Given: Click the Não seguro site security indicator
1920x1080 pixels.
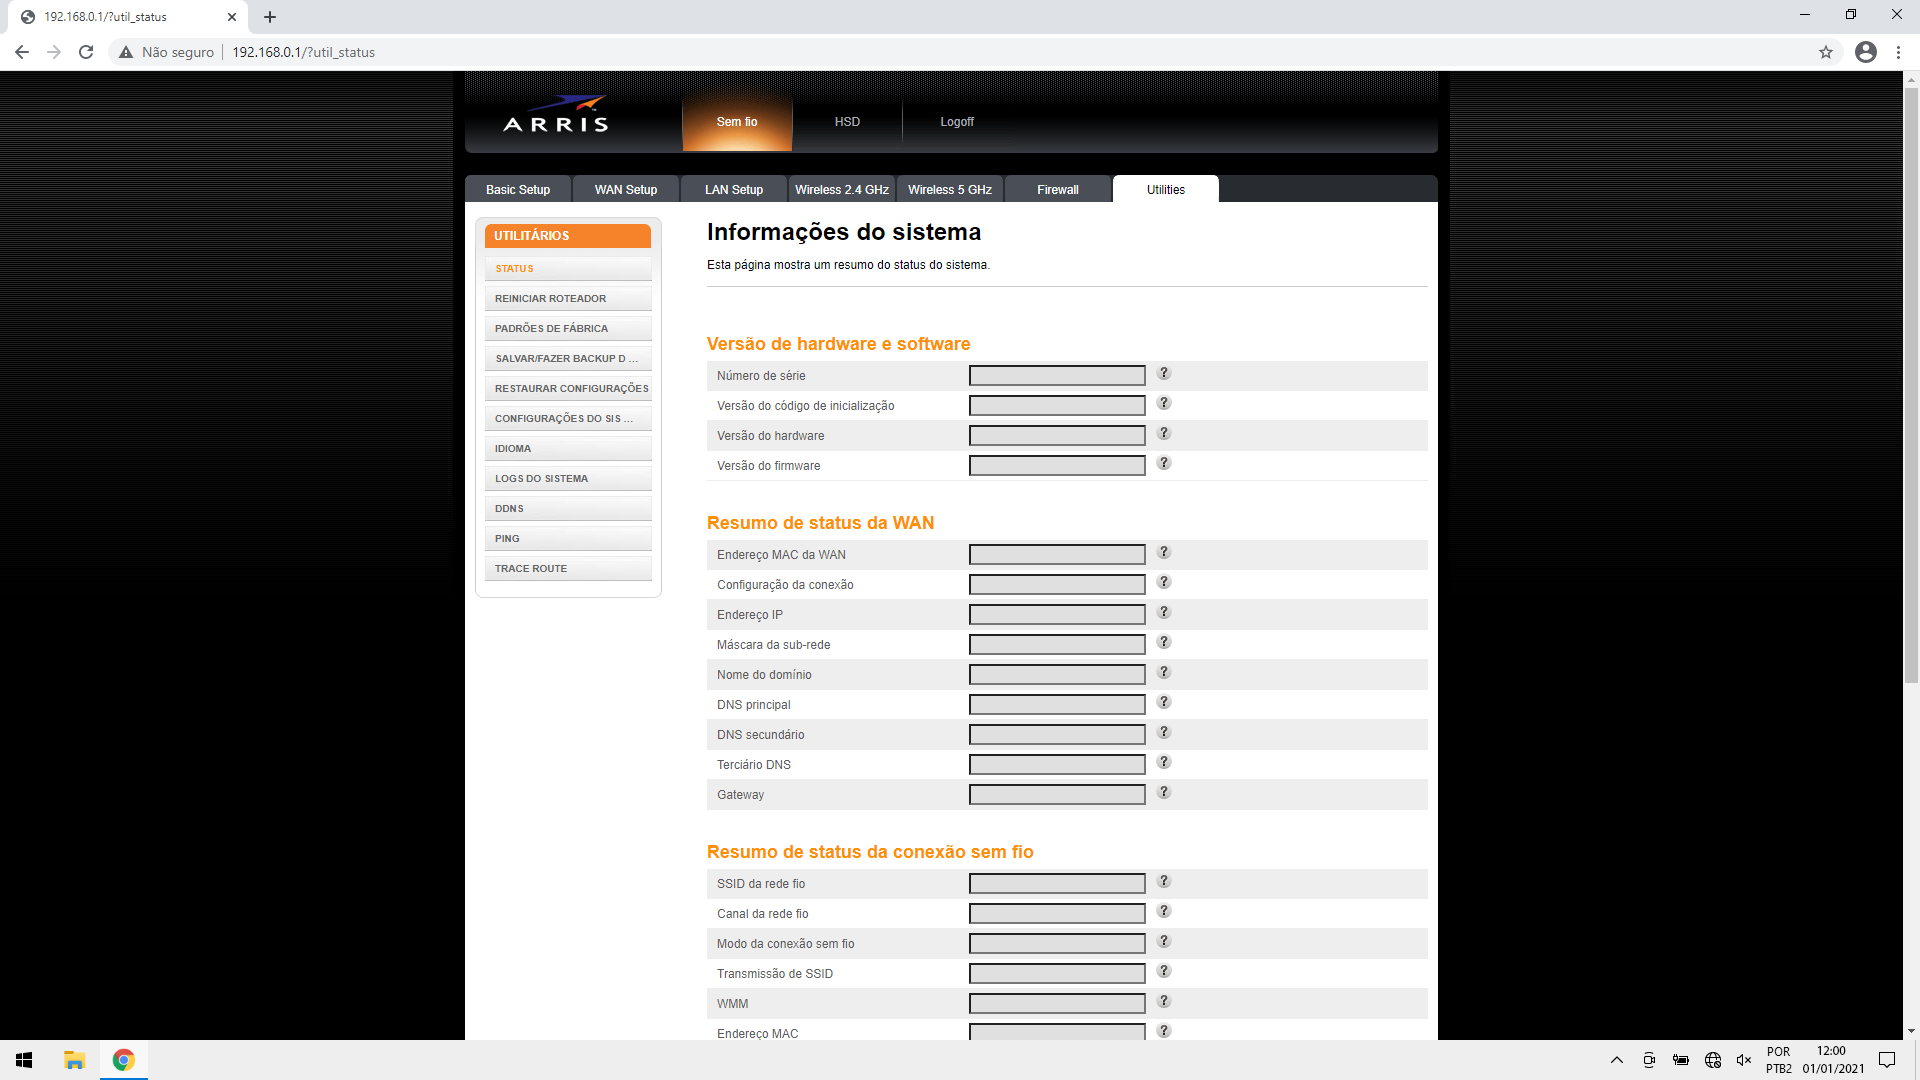Looking at the screenshot, I should (x=166, y=52).
